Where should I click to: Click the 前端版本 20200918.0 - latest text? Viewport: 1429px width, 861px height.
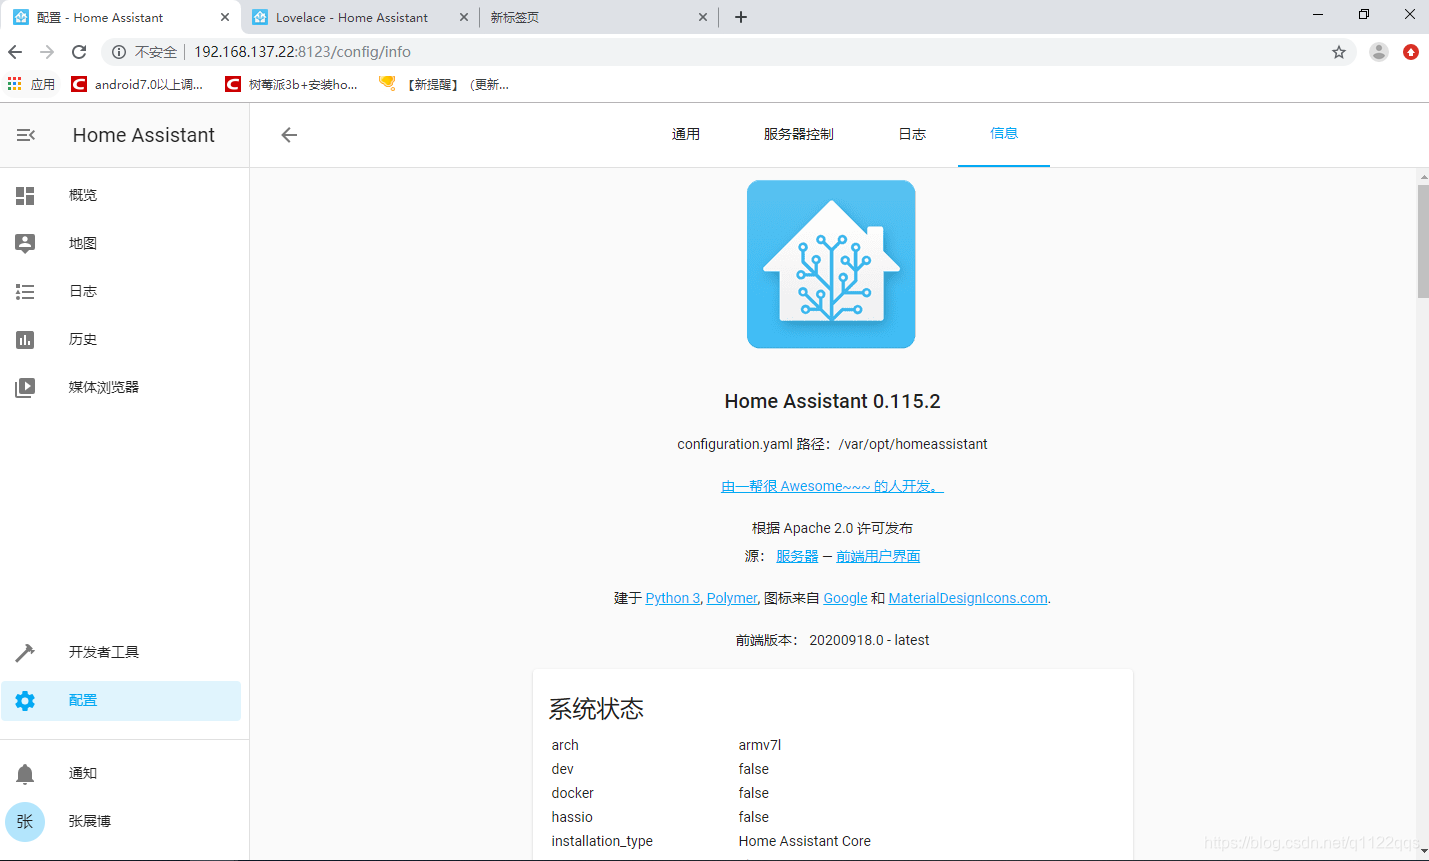(832, 640)
